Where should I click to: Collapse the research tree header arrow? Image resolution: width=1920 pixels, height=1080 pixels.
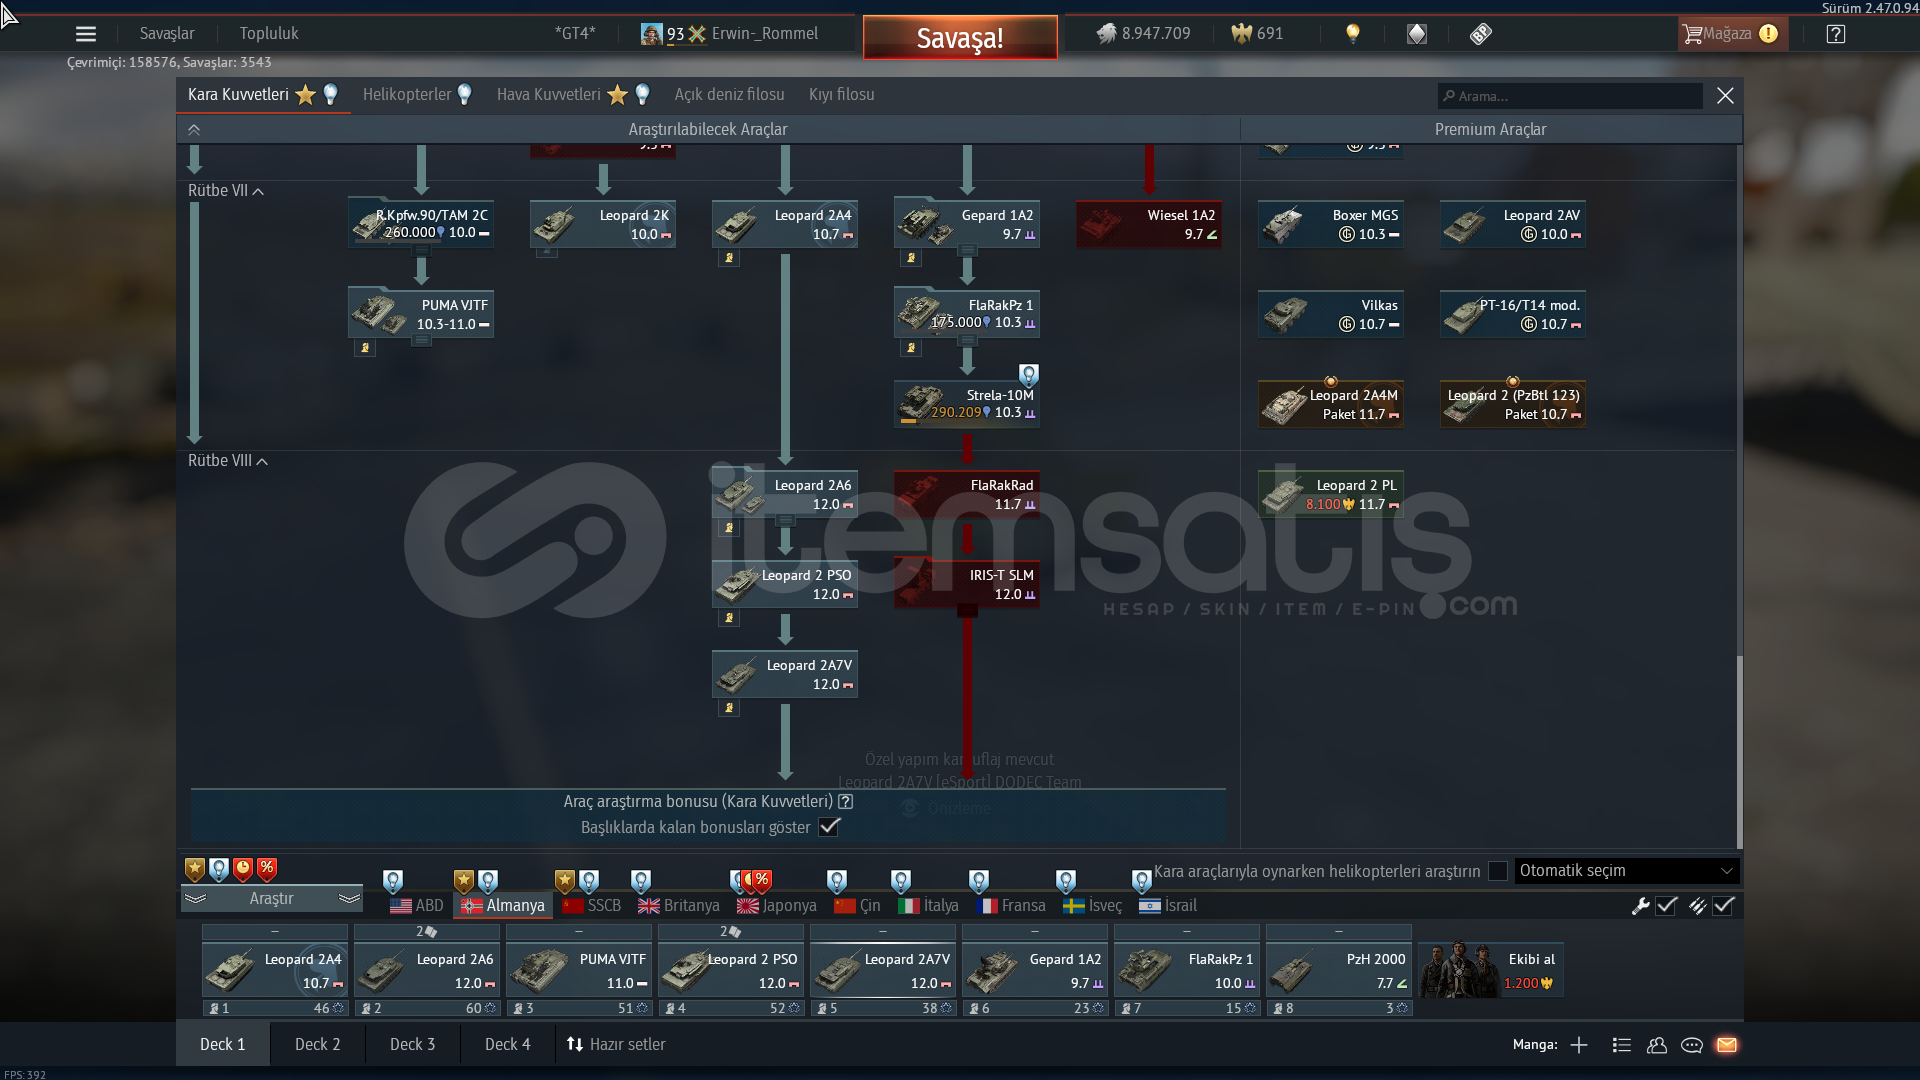194,130
